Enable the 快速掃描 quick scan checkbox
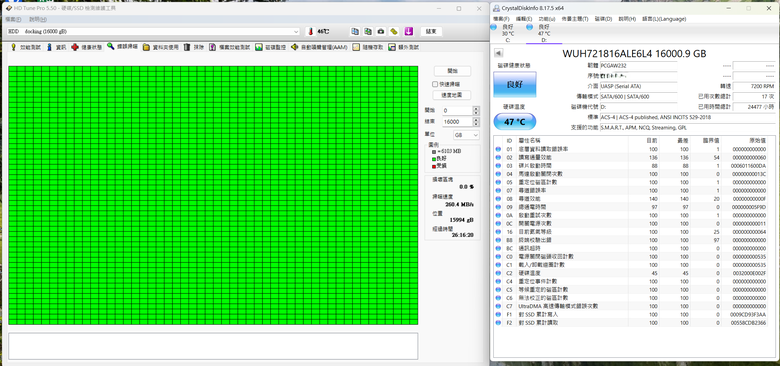This screenshot has height=366, width=780. coord(435,84)
